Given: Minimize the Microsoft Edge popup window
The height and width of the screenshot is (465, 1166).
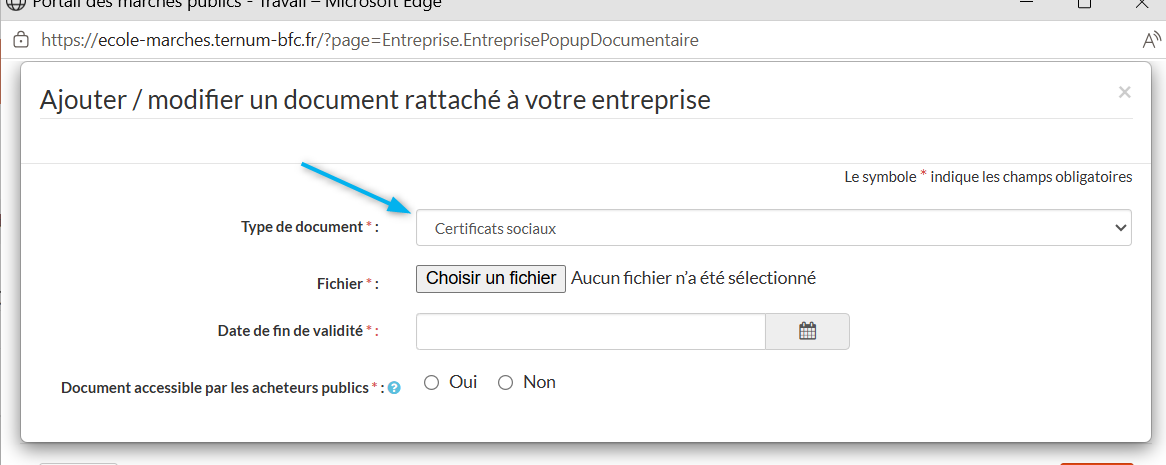Looking at the screenshot, I should (1027, 3).
